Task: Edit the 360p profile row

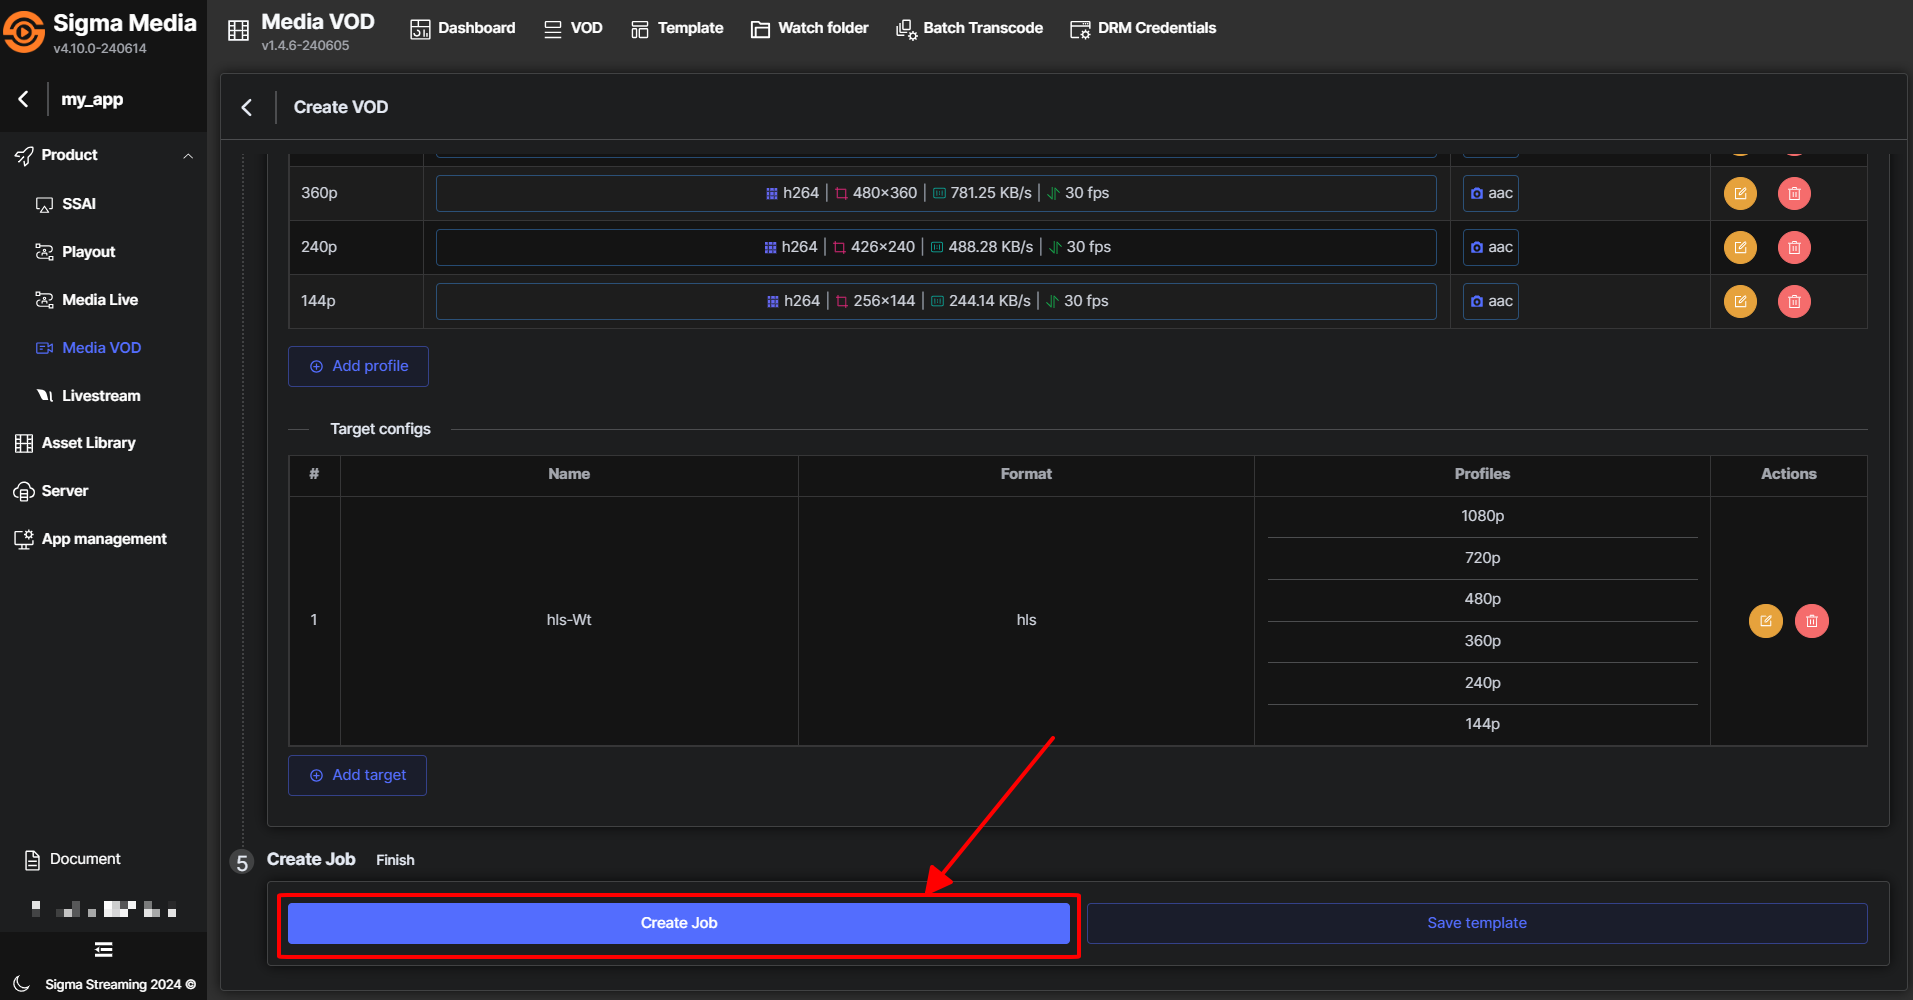Action: (1740, 194)
